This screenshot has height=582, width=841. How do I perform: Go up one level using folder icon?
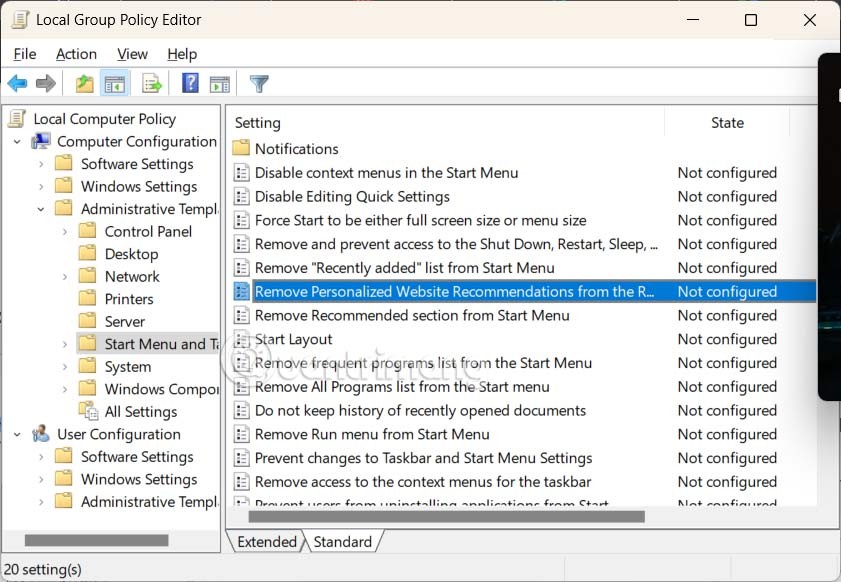(85, 84)
